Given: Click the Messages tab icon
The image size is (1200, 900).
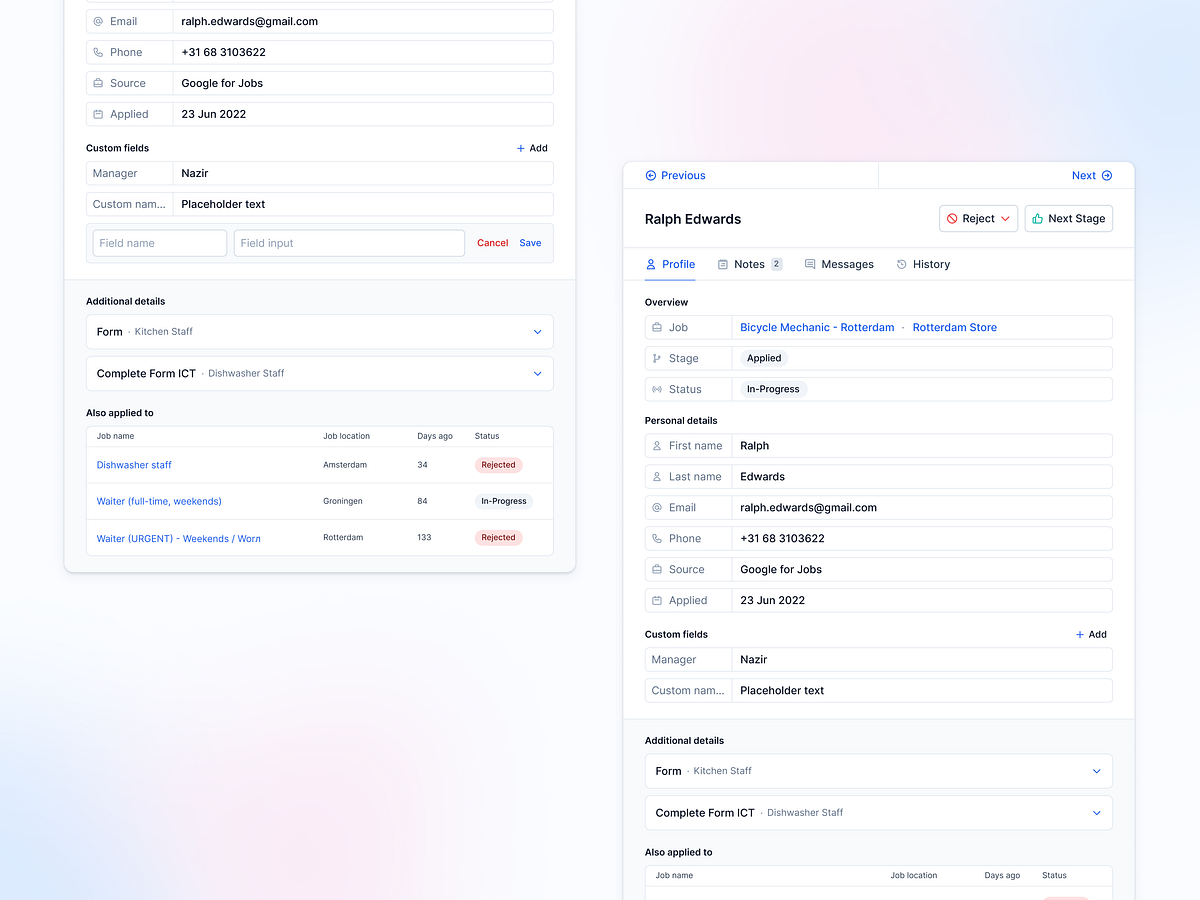Looking at the screenshot, I should (x=810, y=264).
